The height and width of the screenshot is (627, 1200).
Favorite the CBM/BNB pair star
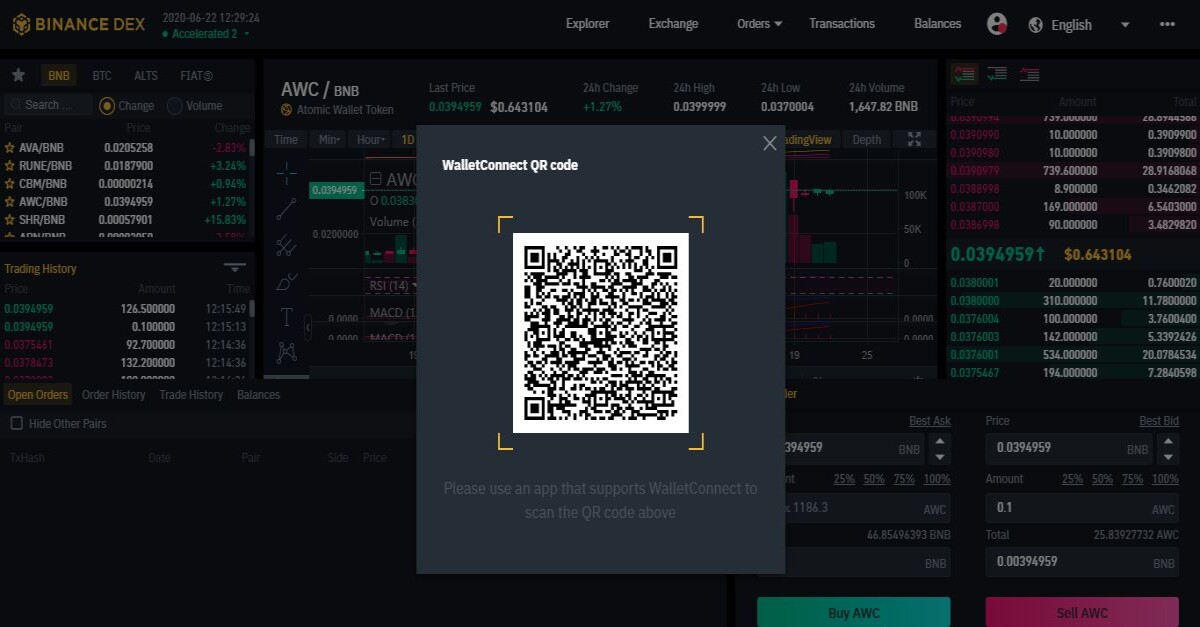coord(10,183)
